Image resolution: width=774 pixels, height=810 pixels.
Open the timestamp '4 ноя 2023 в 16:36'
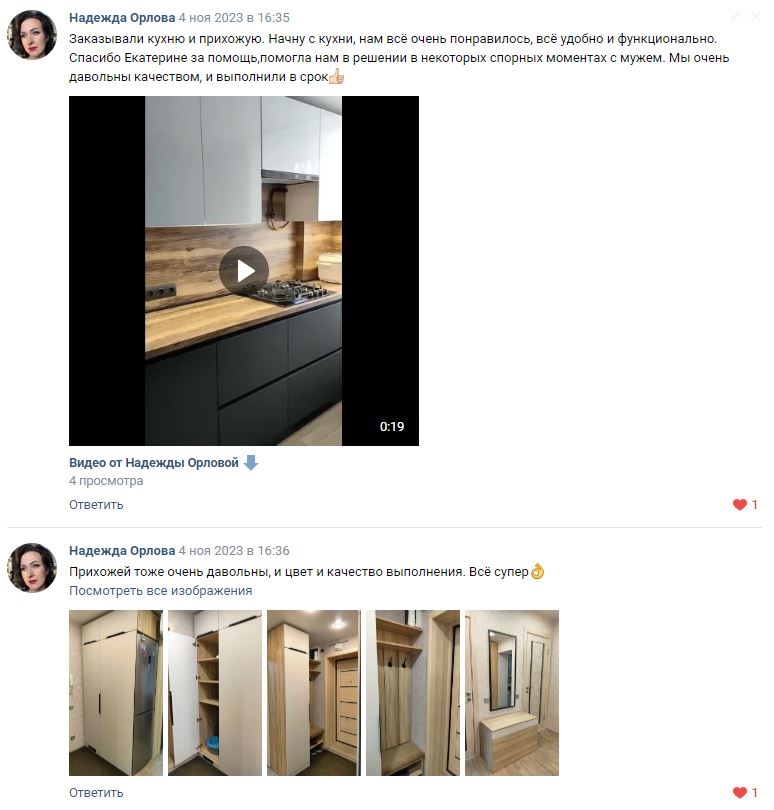(234, 551)
